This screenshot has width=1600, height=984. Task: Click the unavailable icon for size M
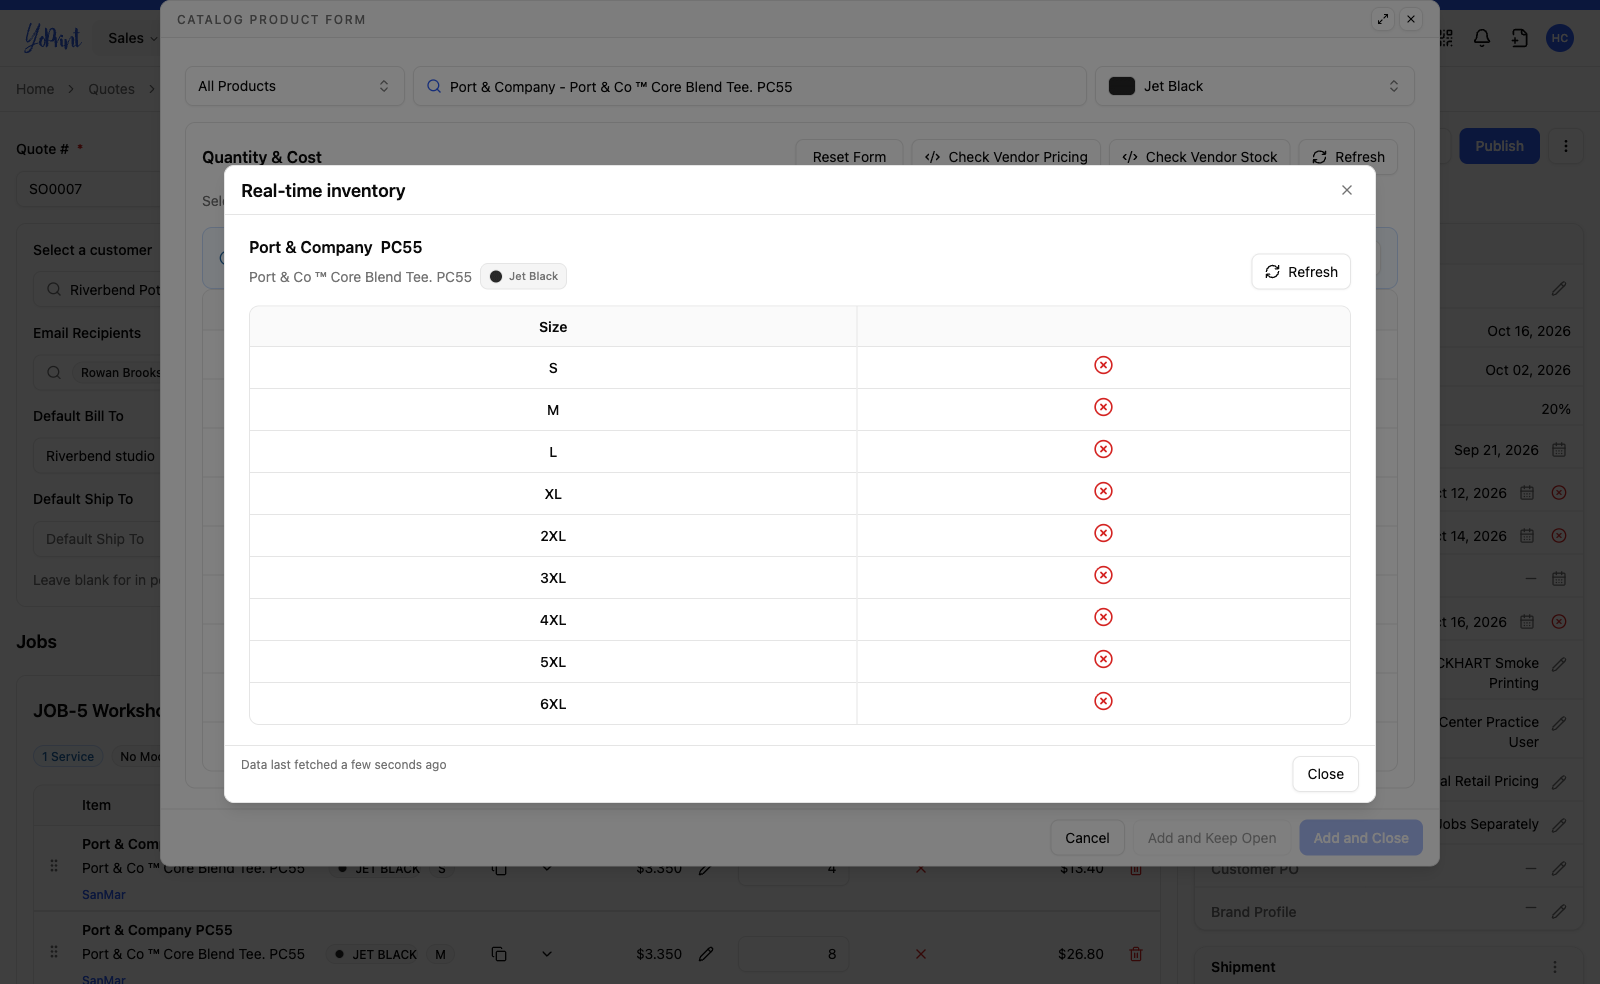(x=1103, y=407)
